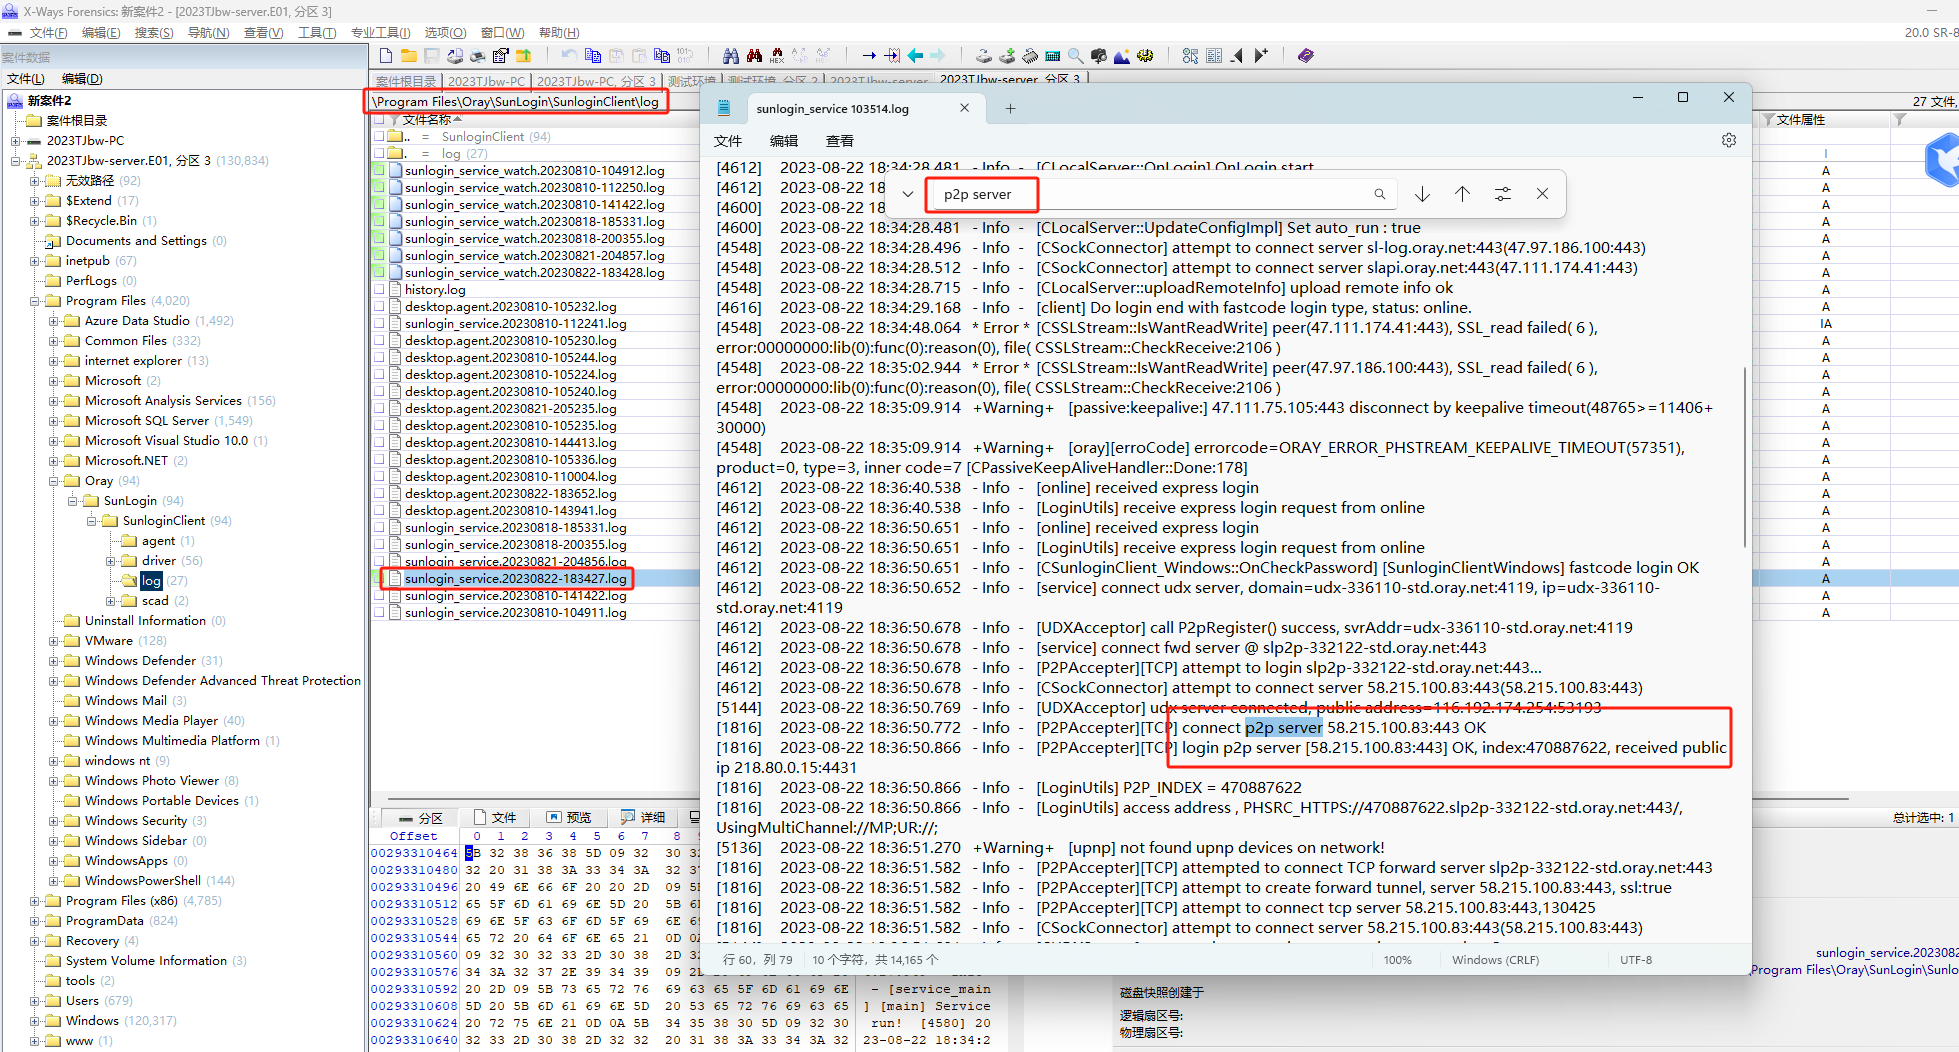
Task: Check the box for desktop.agent.20230810-105232.log
Action: (x=379, y=306)
